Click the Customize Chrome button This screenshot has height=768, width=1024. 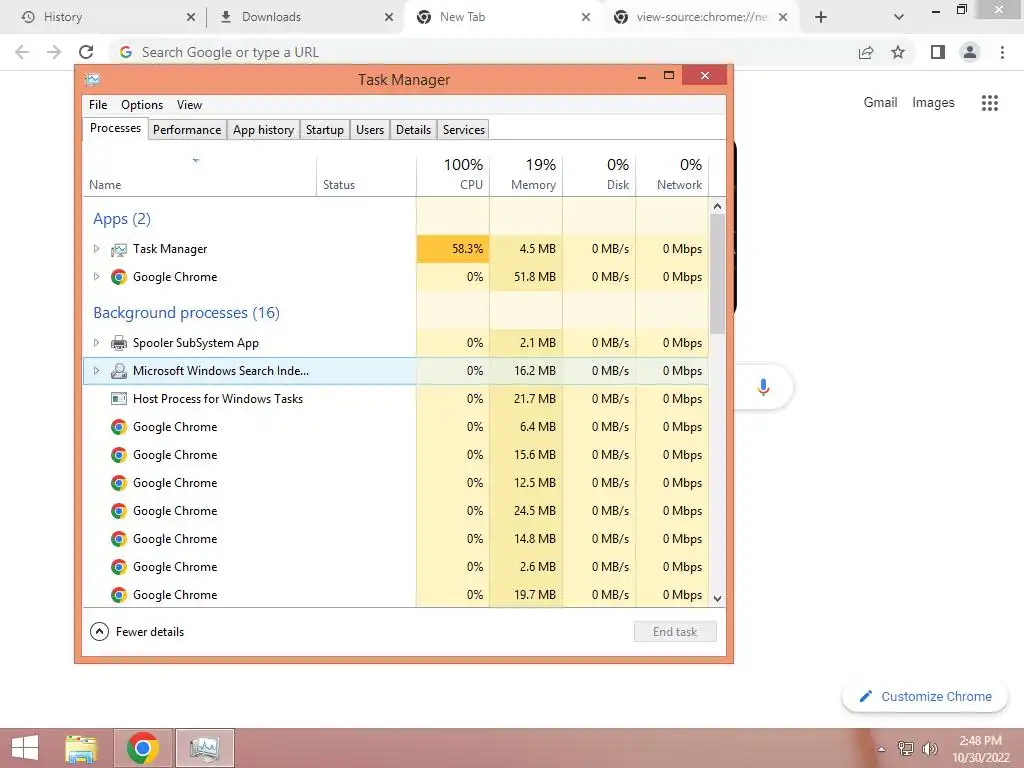925,697
